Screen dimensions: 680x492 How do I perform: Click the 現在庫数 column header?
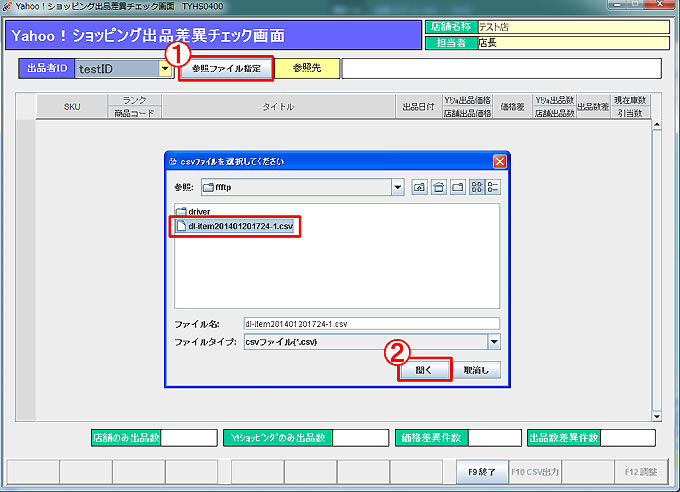[630, 100]
